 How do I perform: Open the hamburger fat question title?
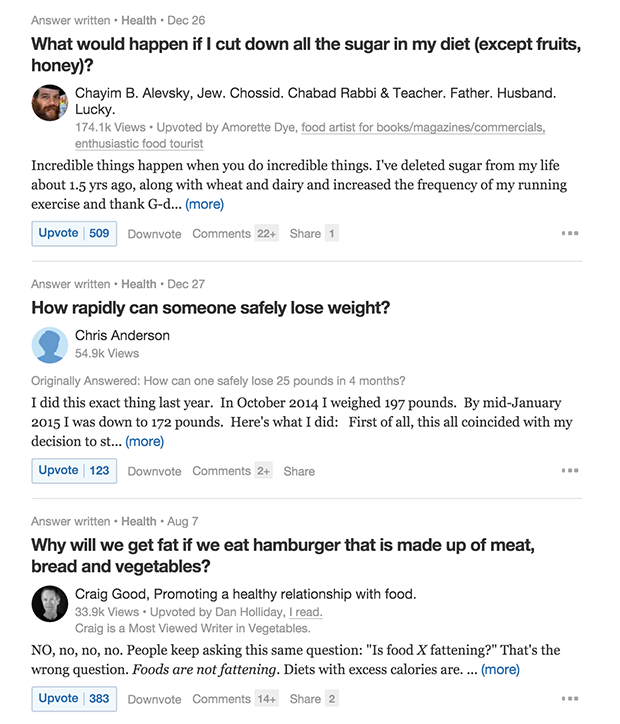[x=283, y=555]
